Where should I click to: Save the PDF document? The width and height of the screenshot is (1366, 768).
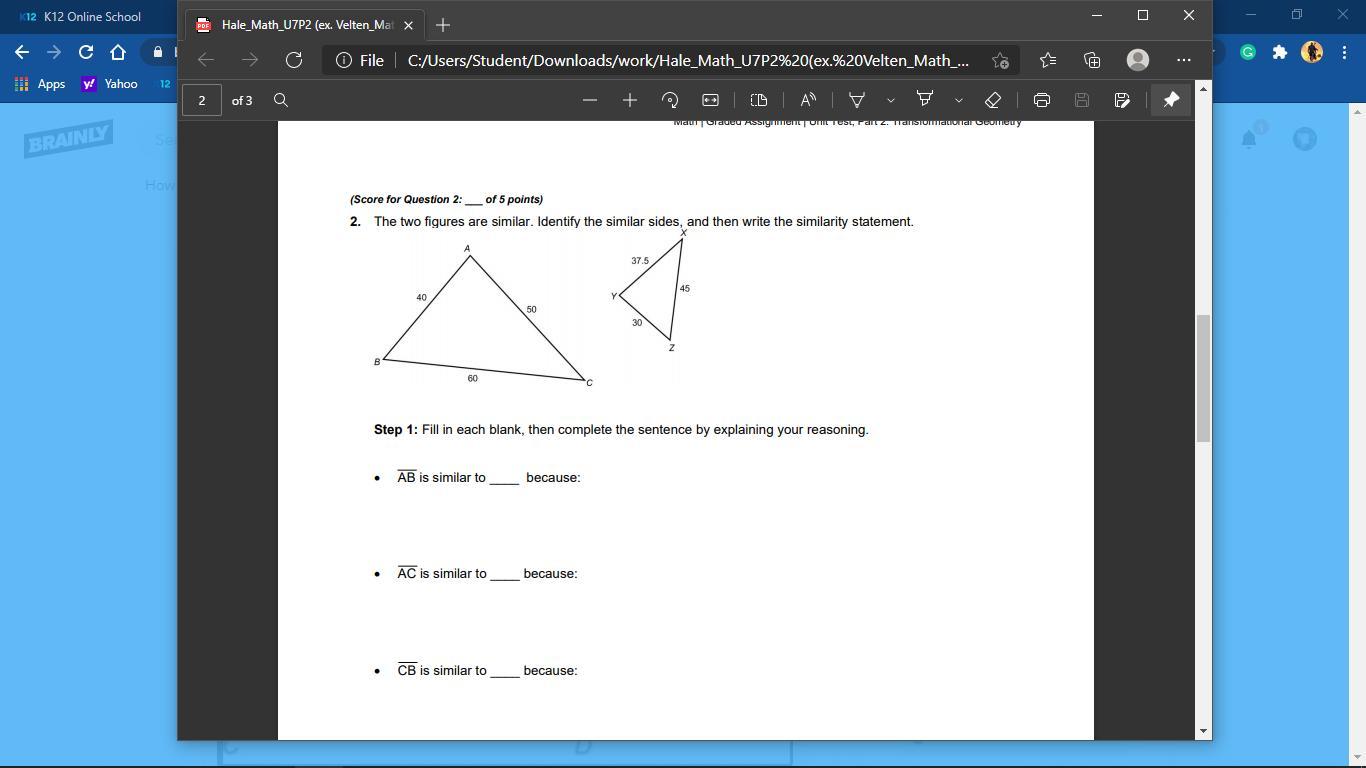(x=1081, y=100)
